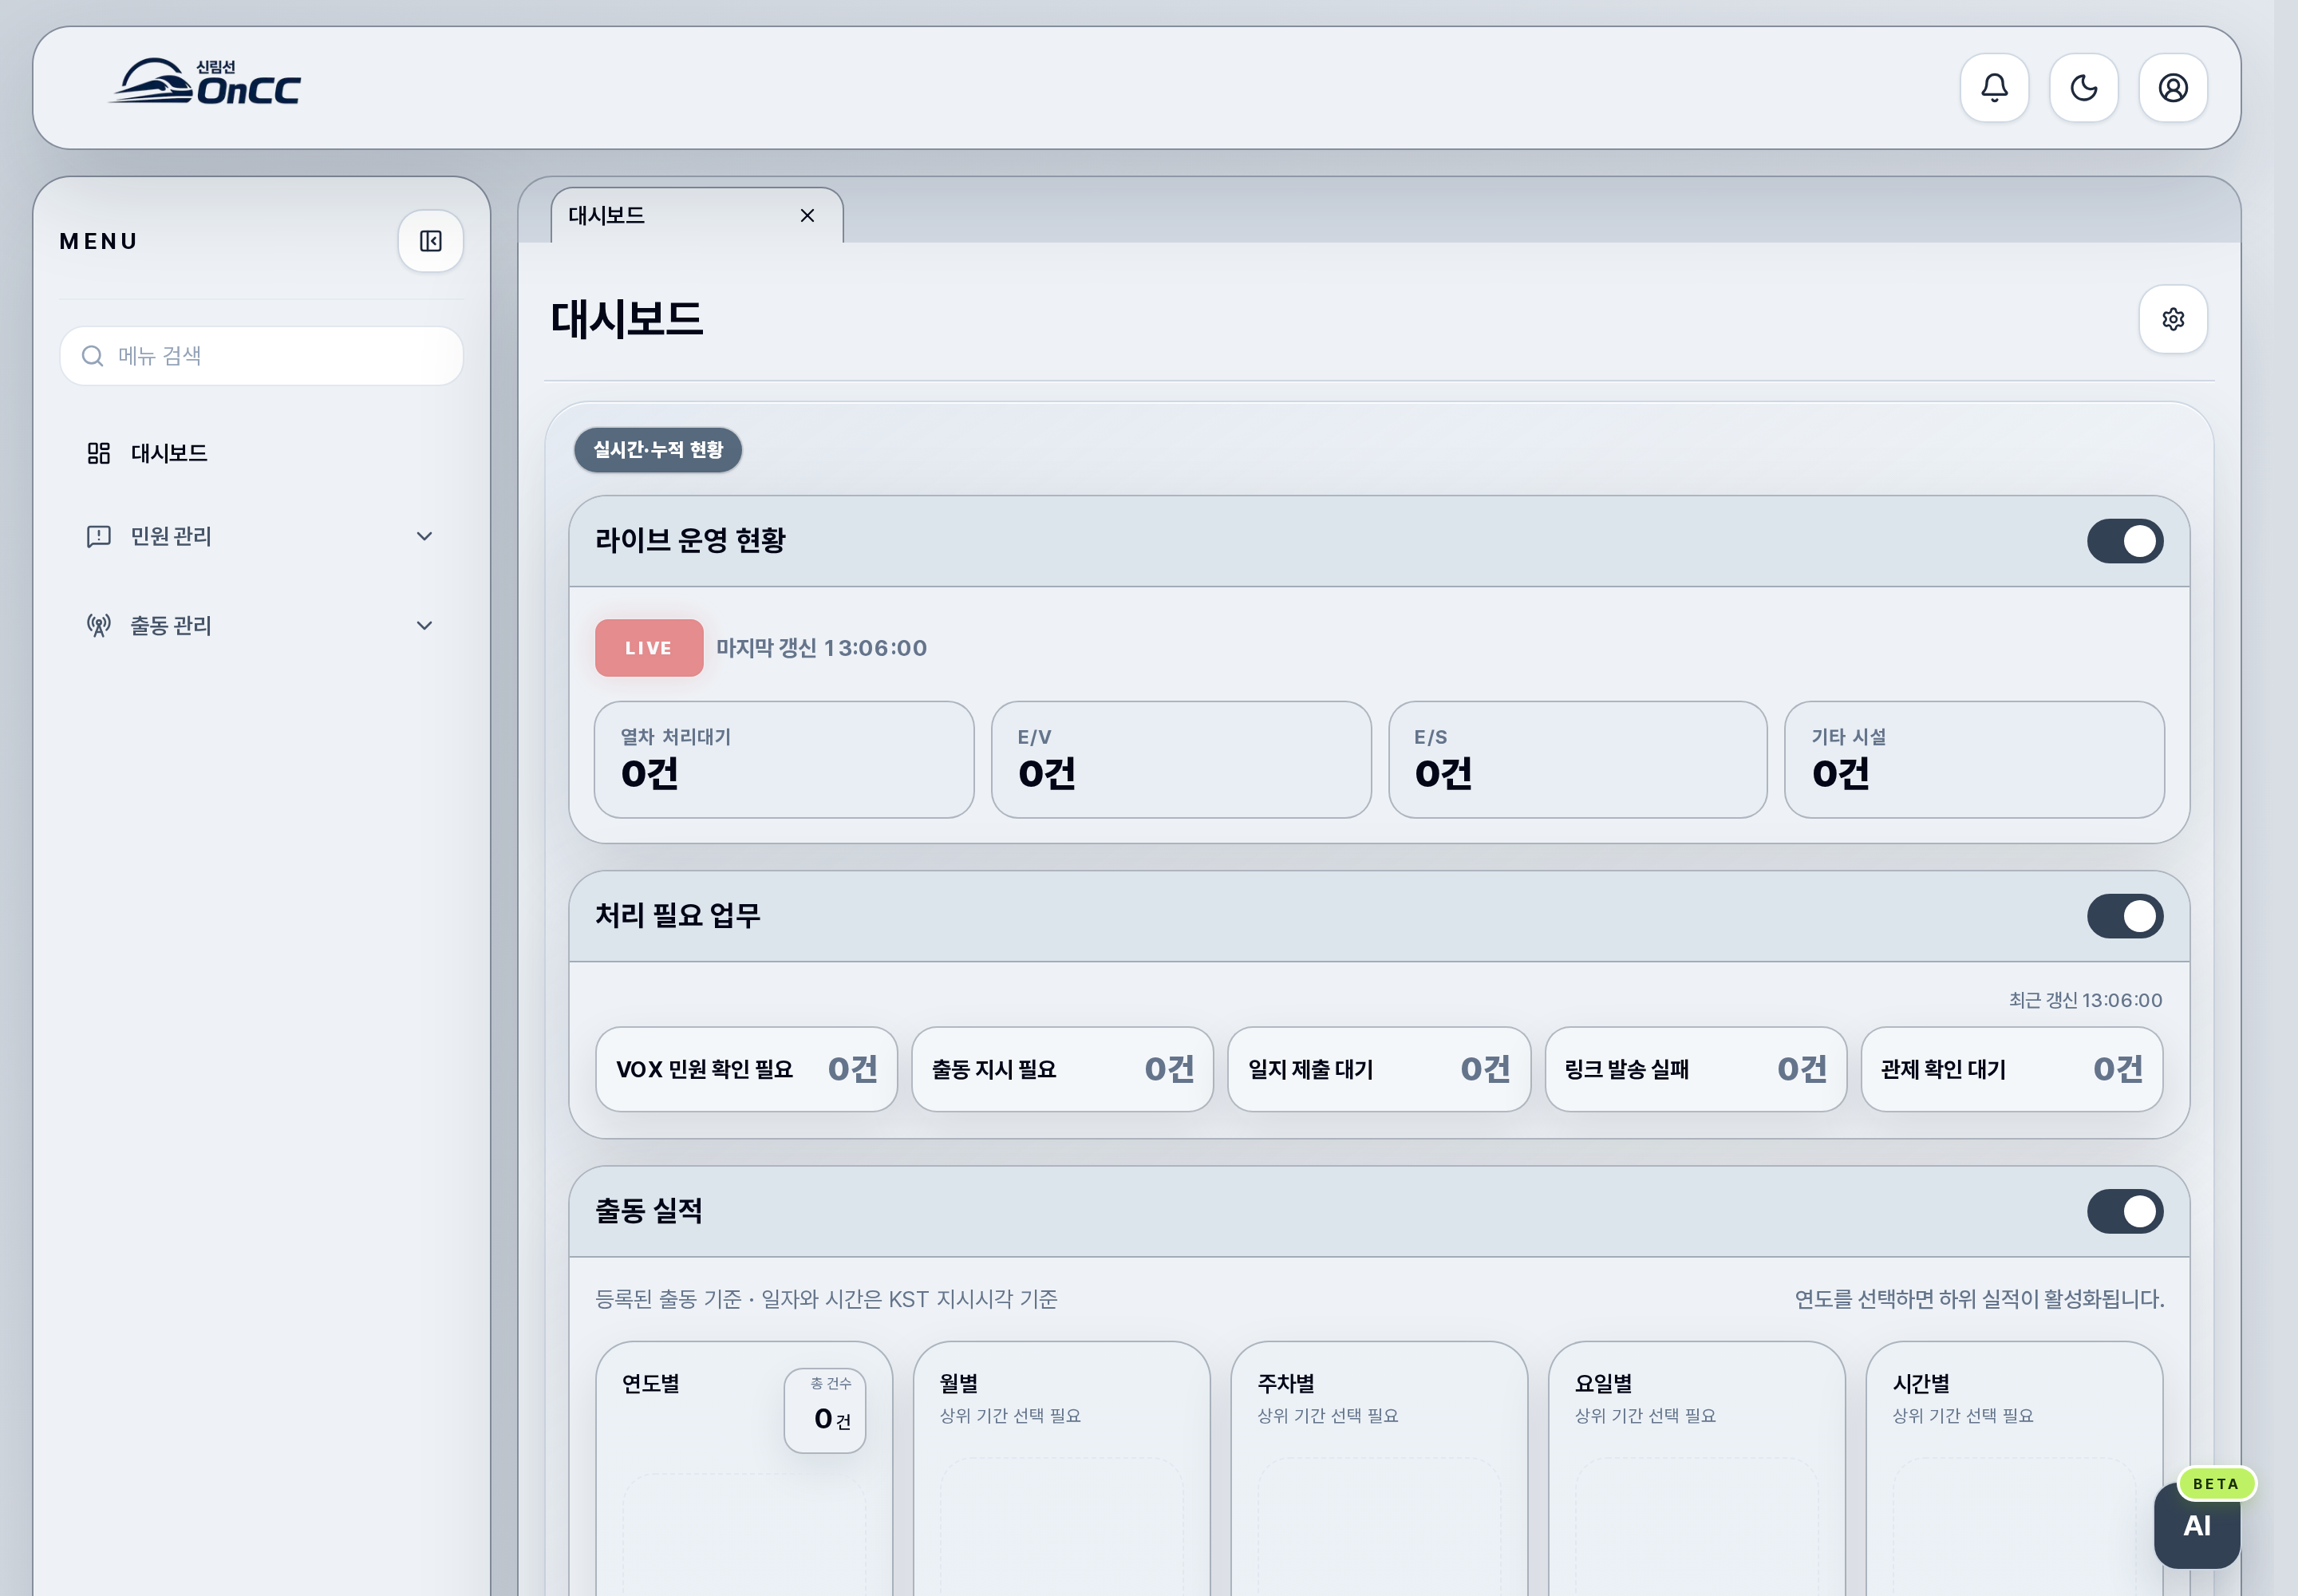Open 출동 관리 menu item
Viewport: 2298px width, 1596px height.
[261, 625]
